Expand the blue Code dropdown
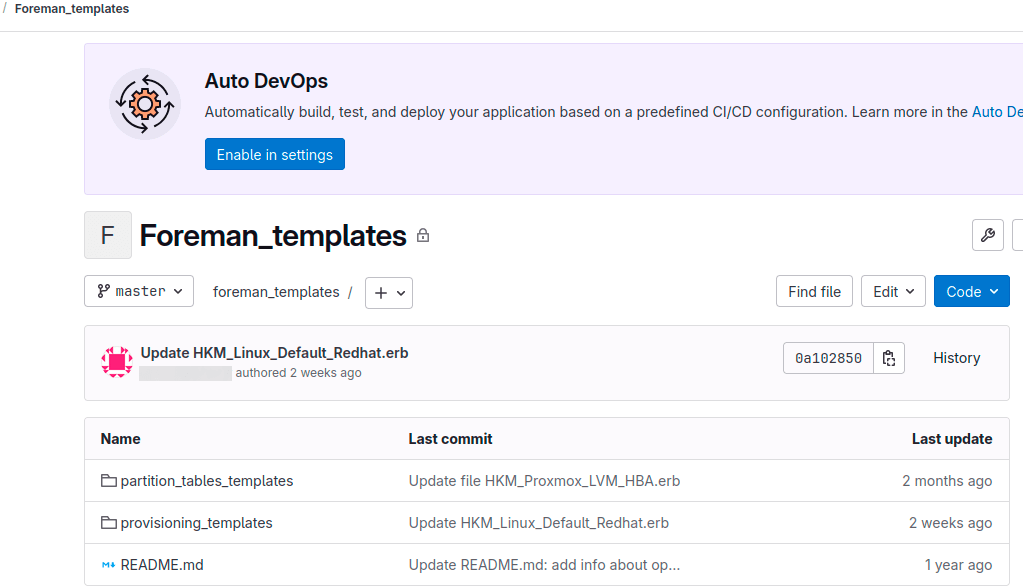The width and height of the screenshot is (1023, 586). click(971, 292)
